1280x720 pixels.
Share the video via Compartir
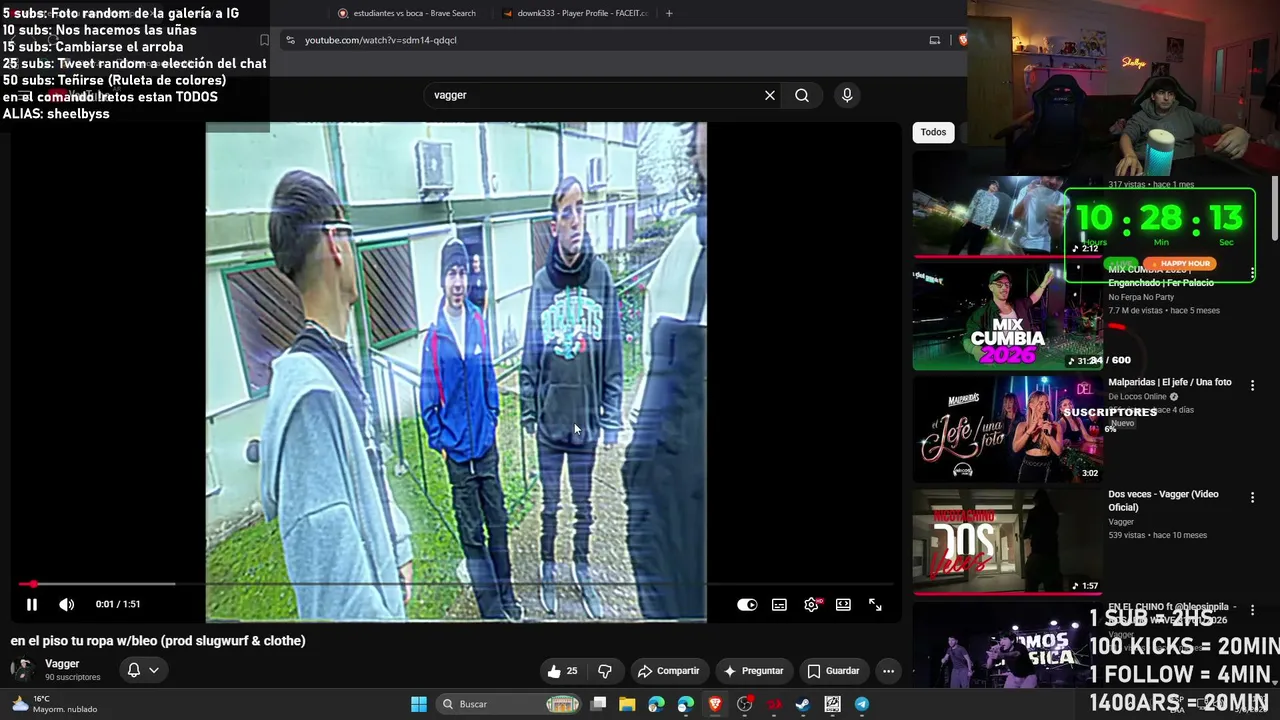(668, 671)
